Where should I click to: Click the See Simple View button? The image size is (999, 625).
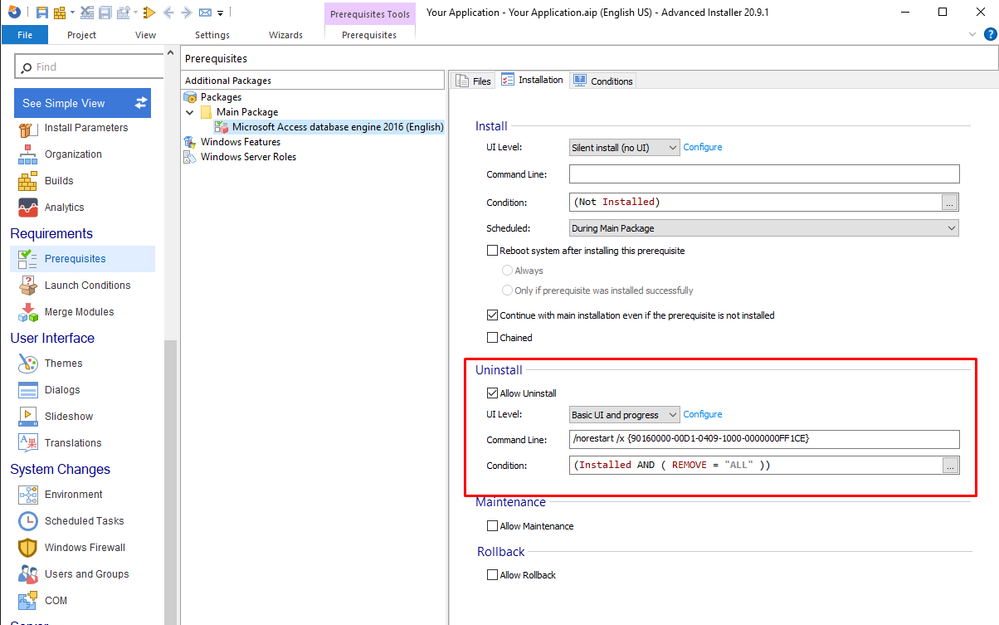click(x=82, y=103)
